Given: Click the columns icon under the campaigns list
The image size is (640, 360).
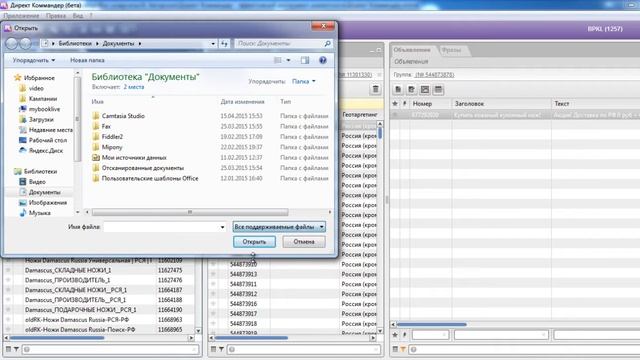Looking at the screenshot, I should (8, 349).
